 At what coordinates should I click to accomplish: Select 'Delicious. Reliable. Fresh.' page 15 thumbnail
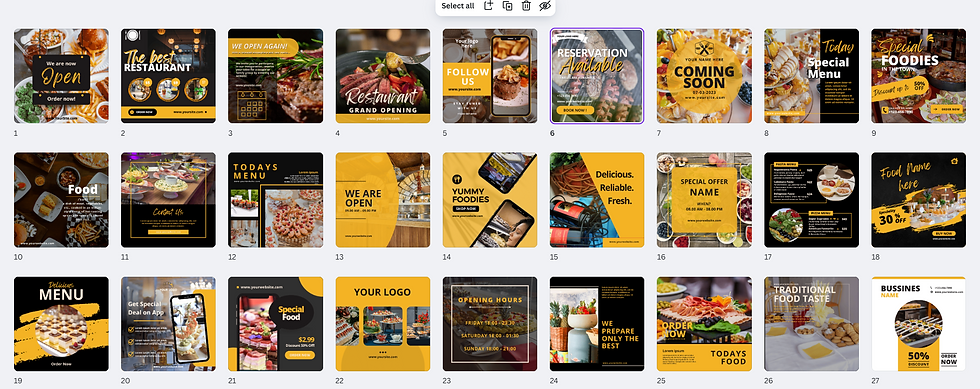[597, 200]
